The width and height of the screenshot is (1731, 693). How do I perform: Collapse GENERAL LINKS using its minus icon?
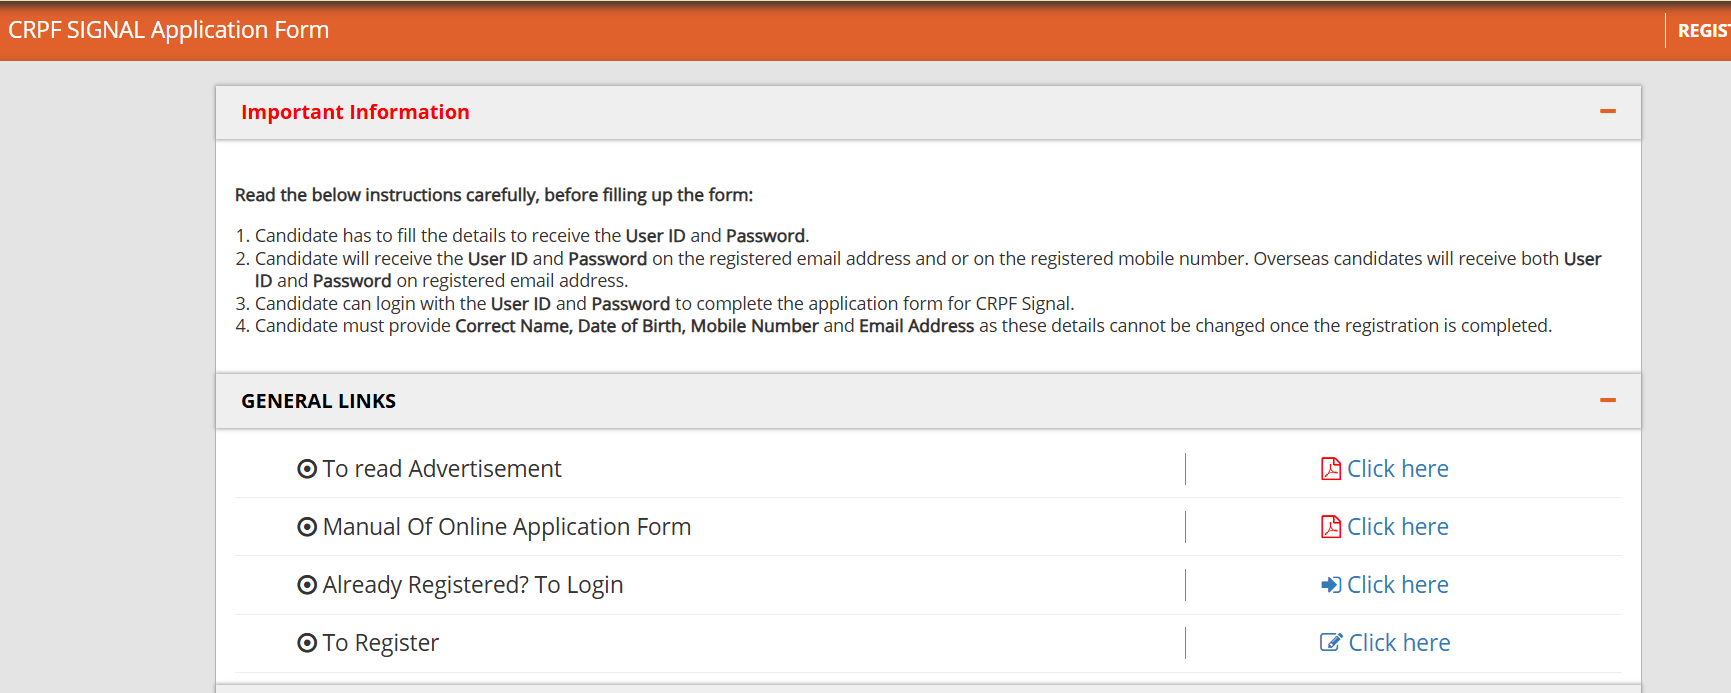tap(1607, 401)
